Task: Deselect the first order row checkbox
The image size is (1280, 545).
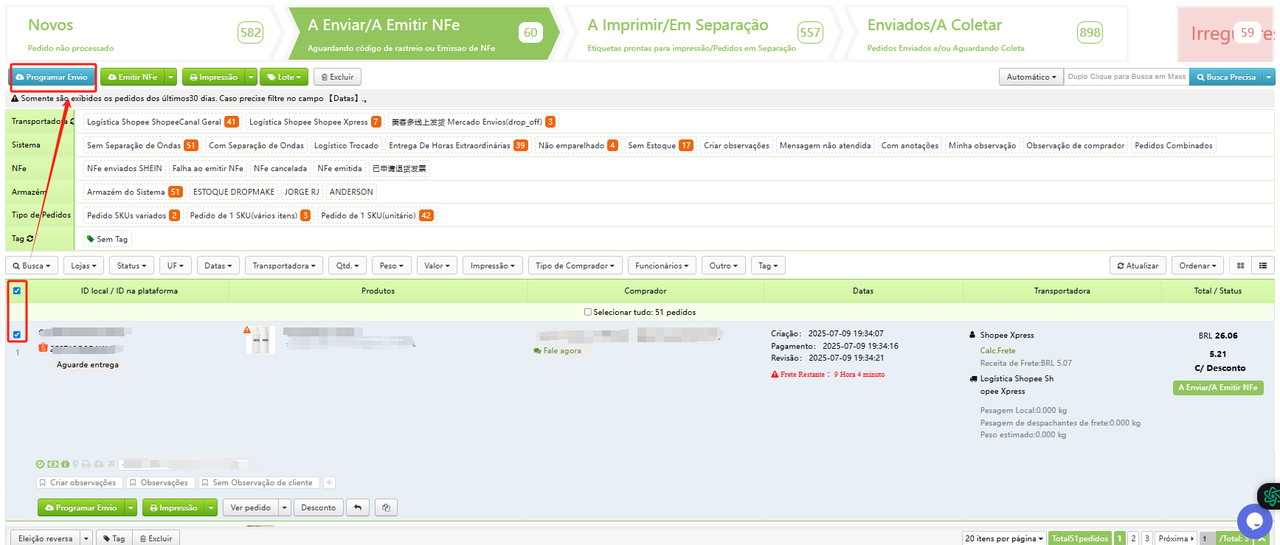Action: [x=17, y=334]
